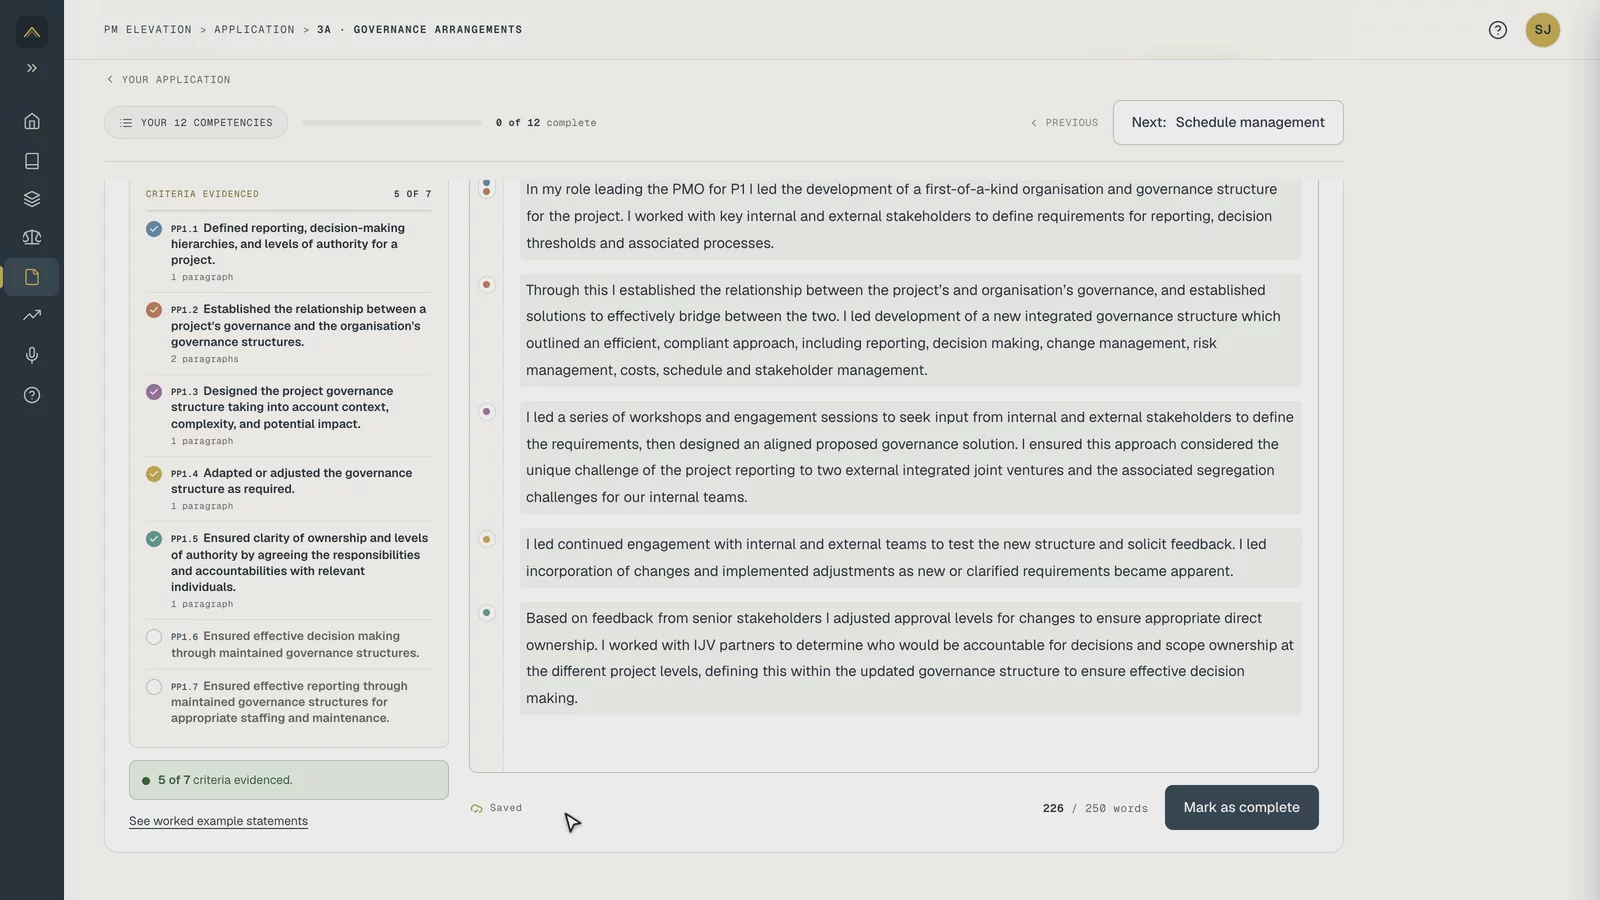Open the trending chart sidebar icon
This screenshot has width=1600, height=900.
(32, 315)
